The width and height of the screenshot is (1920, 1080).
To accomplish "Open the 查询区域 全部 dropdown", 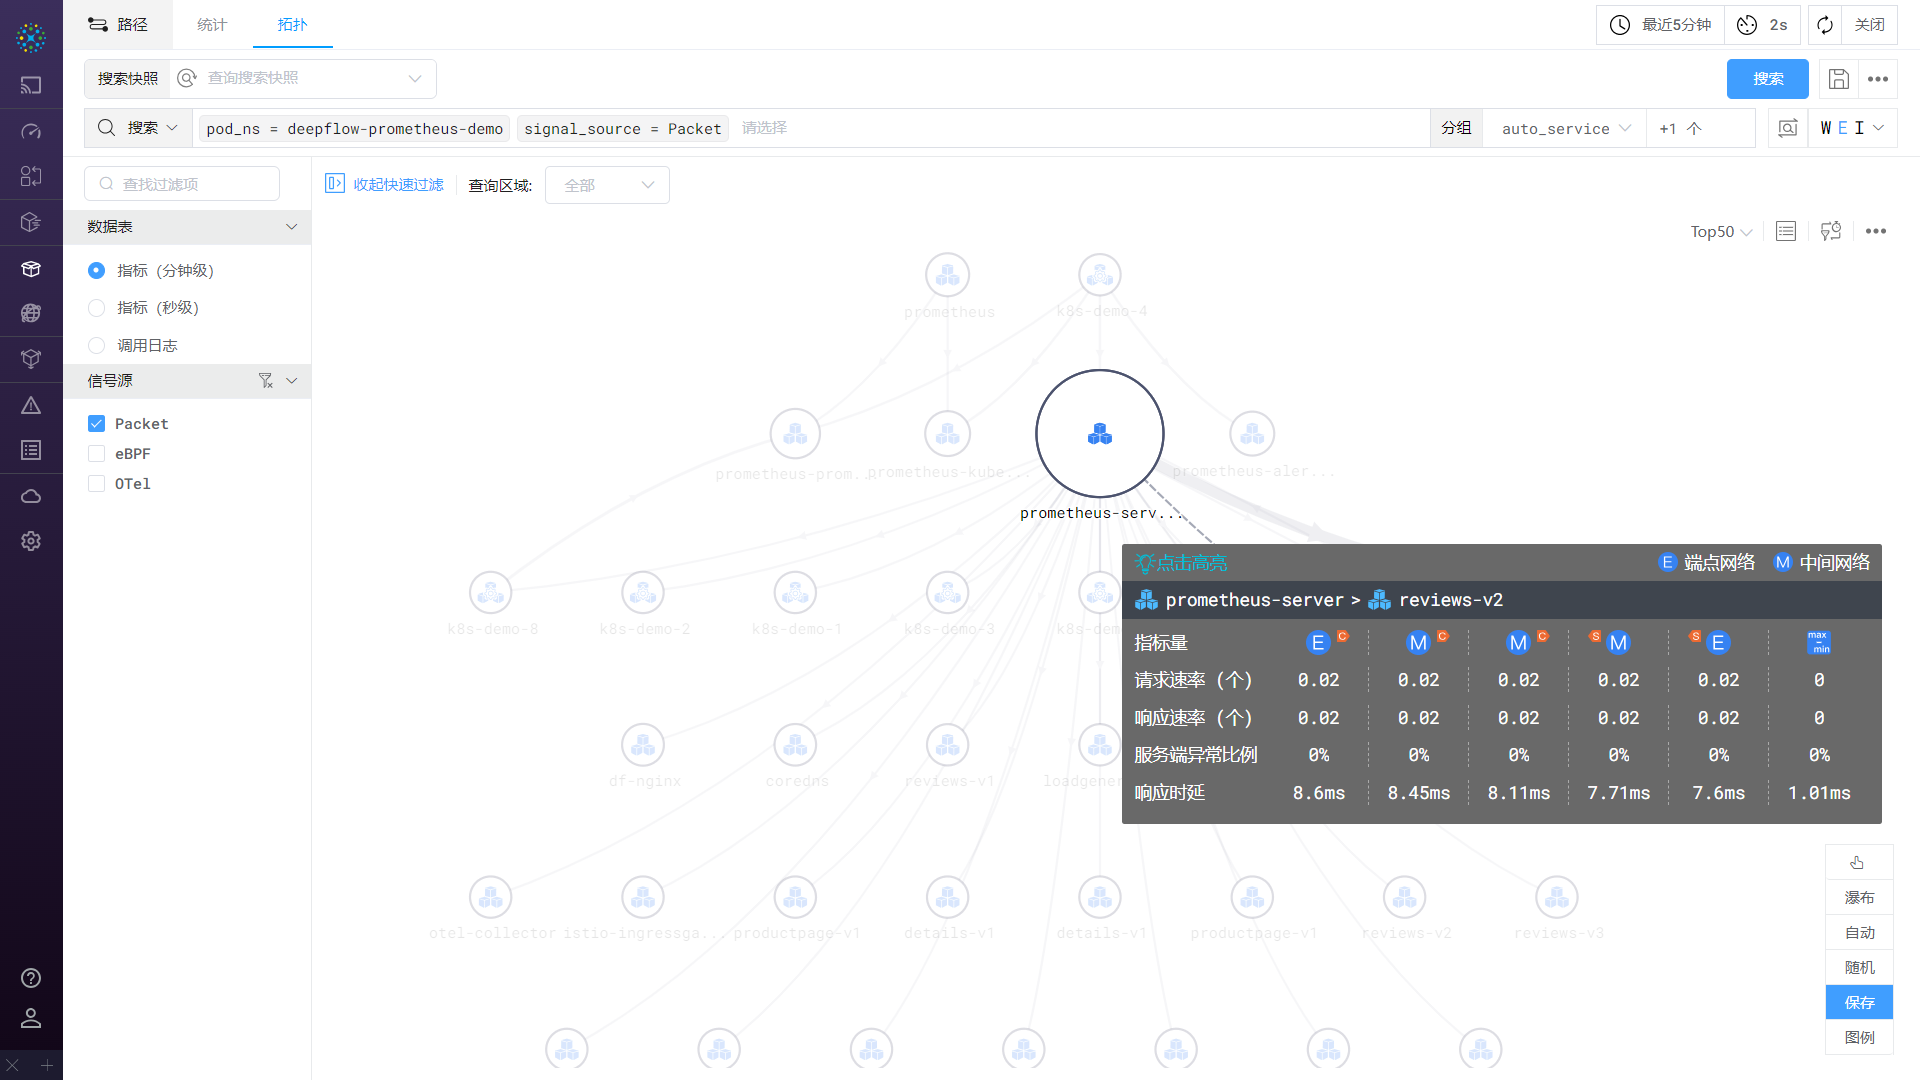I will pos(607,186).
